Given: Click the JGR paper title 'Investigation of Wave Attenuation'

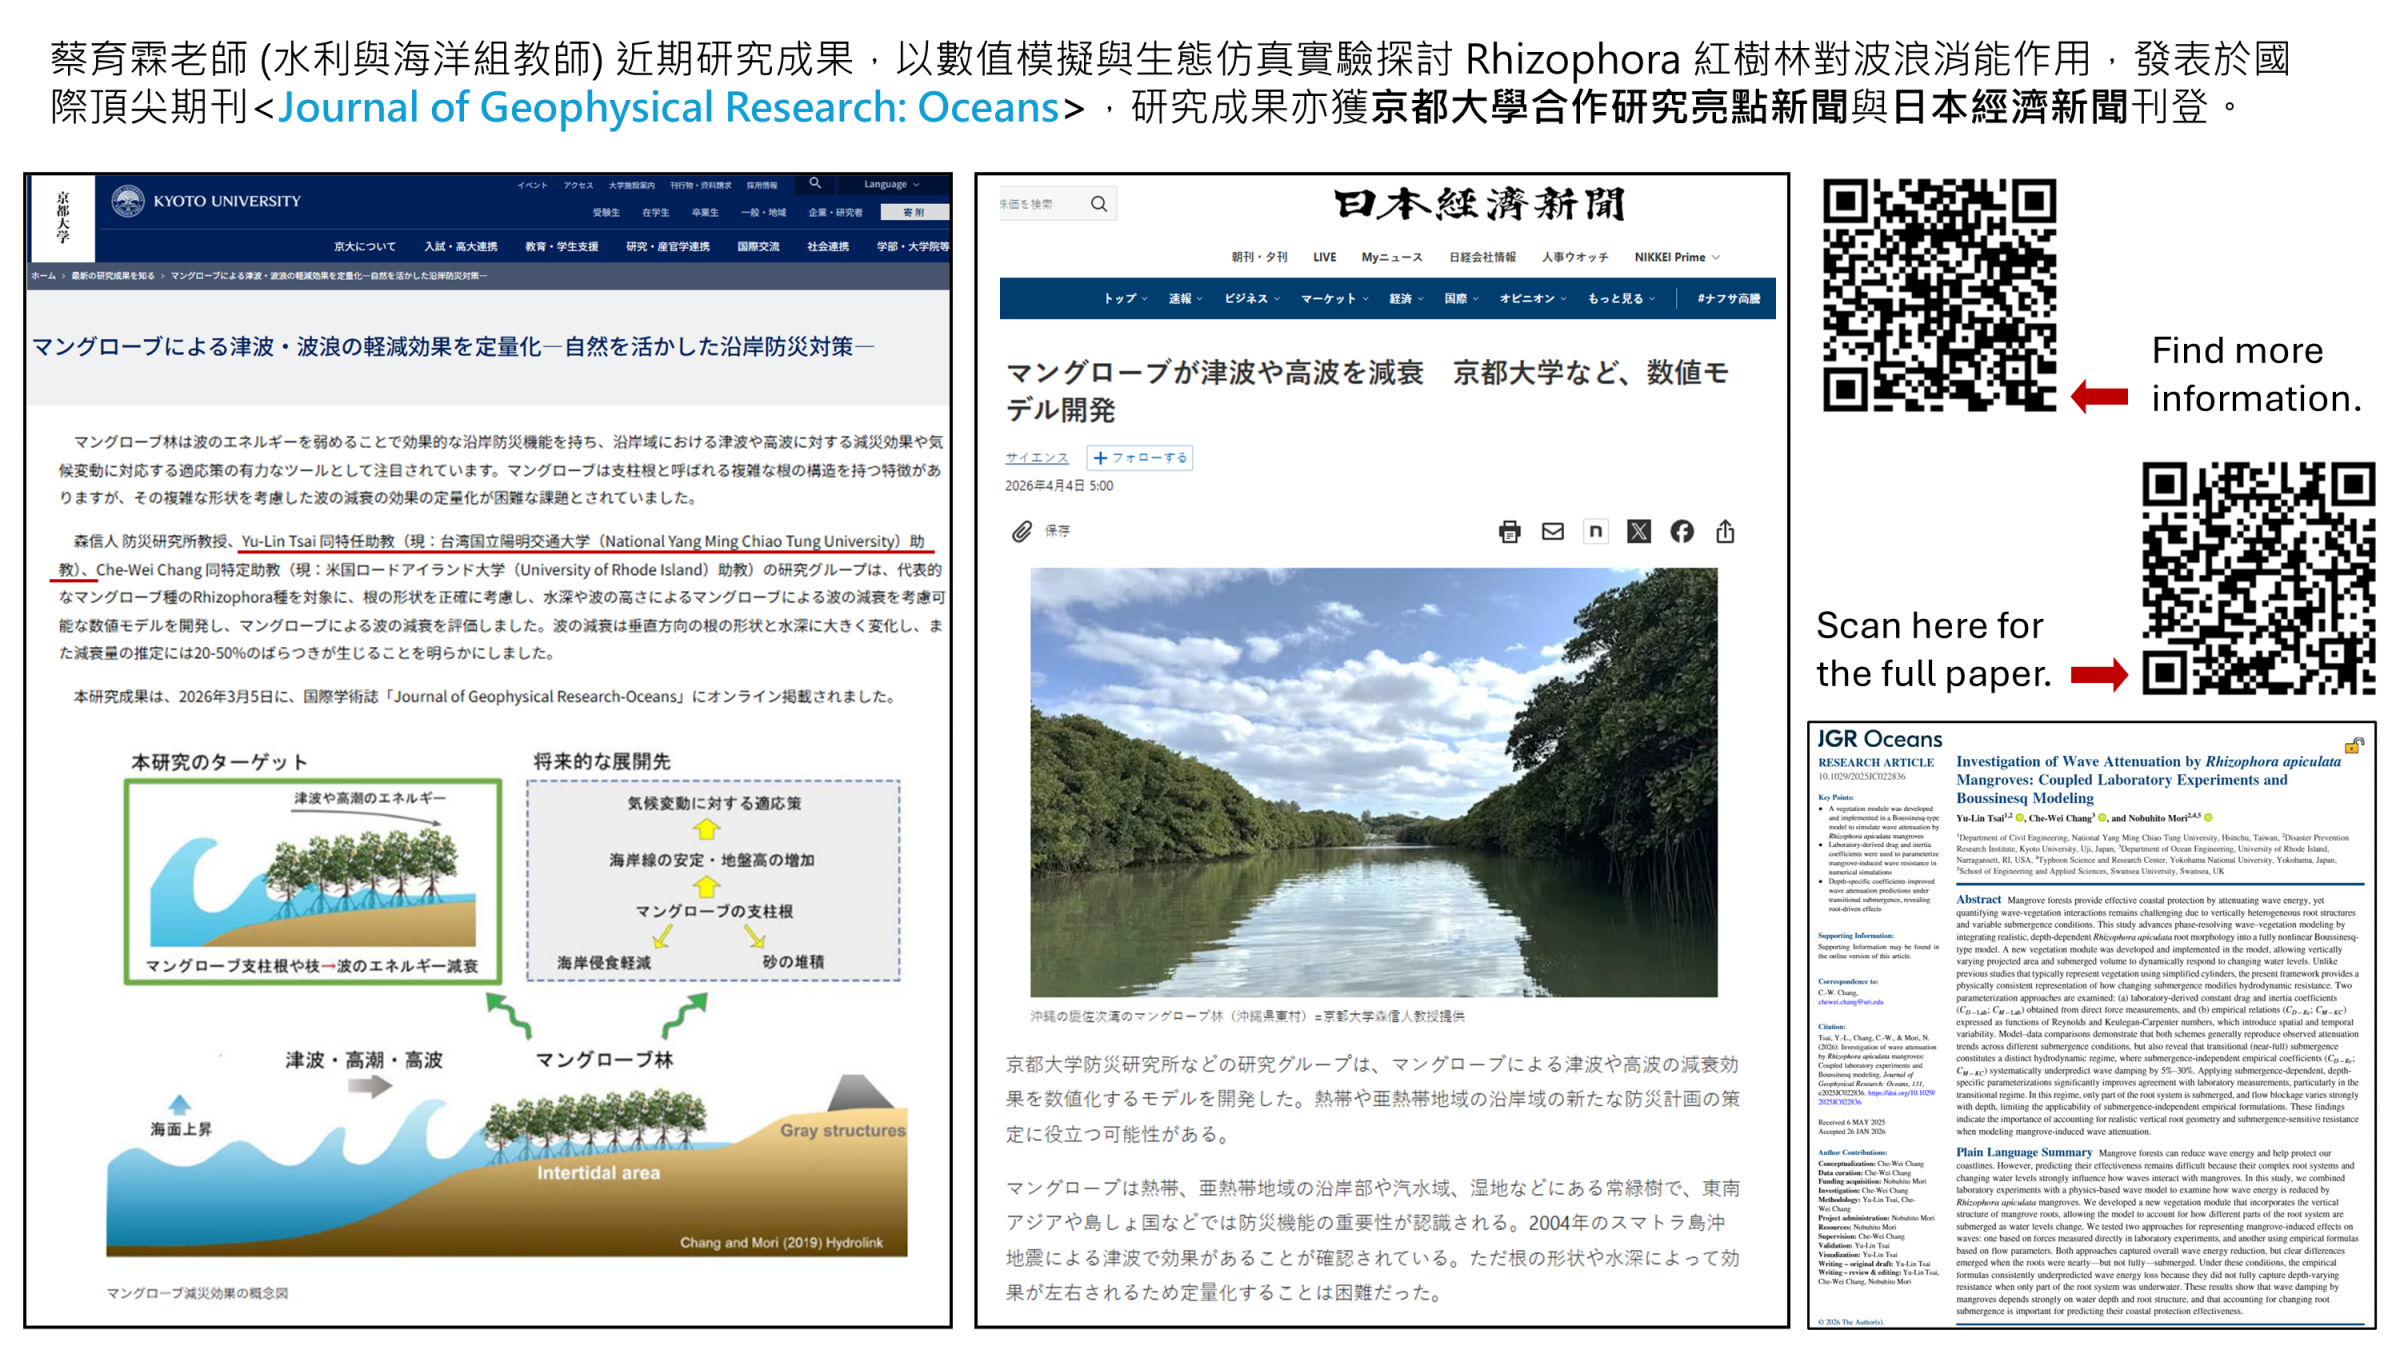Looking at the screenshot, I should [x=2148, y=779].
